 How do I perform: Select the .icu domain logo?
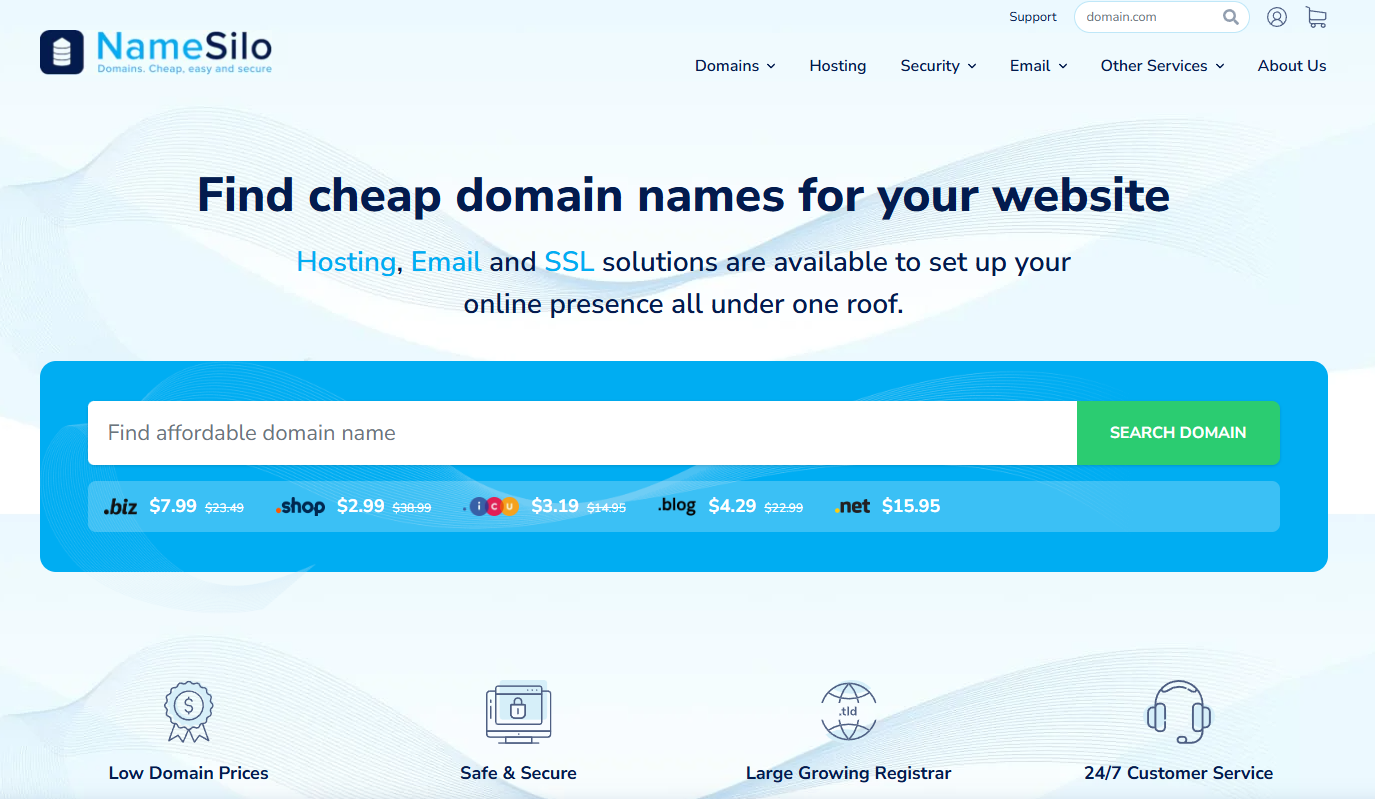point(493,507)
